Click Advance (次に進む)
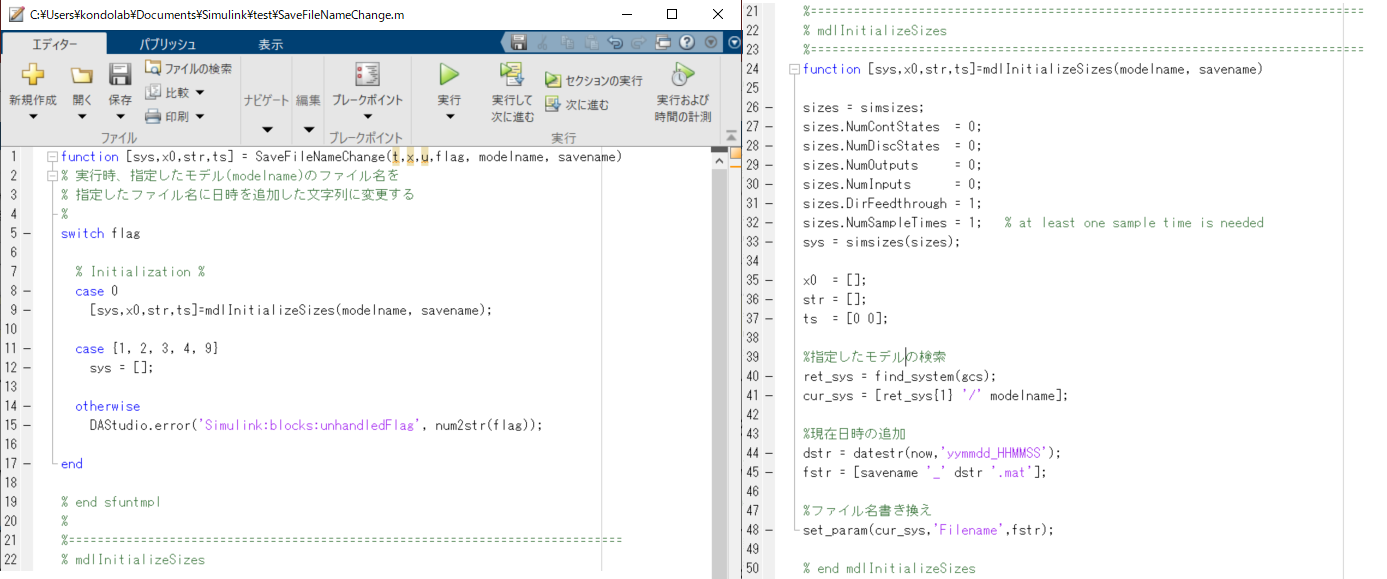The image size is (1387, 579). point(576,104)
